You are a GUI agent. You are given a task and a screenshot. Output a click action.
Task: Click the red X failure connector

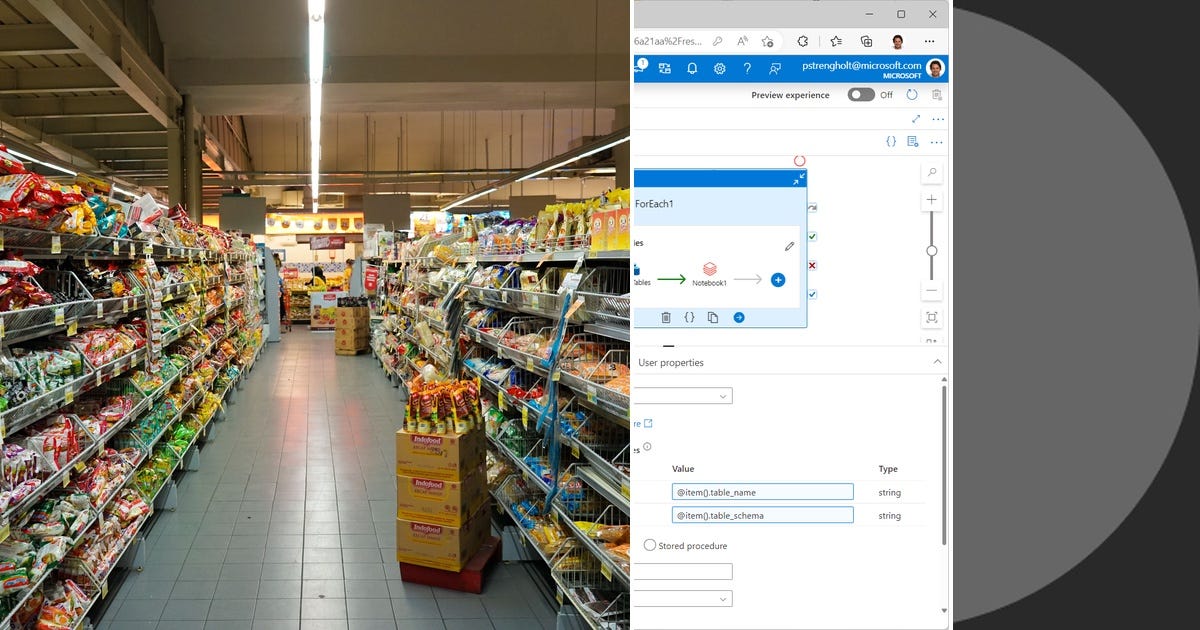tap(812, 265)
